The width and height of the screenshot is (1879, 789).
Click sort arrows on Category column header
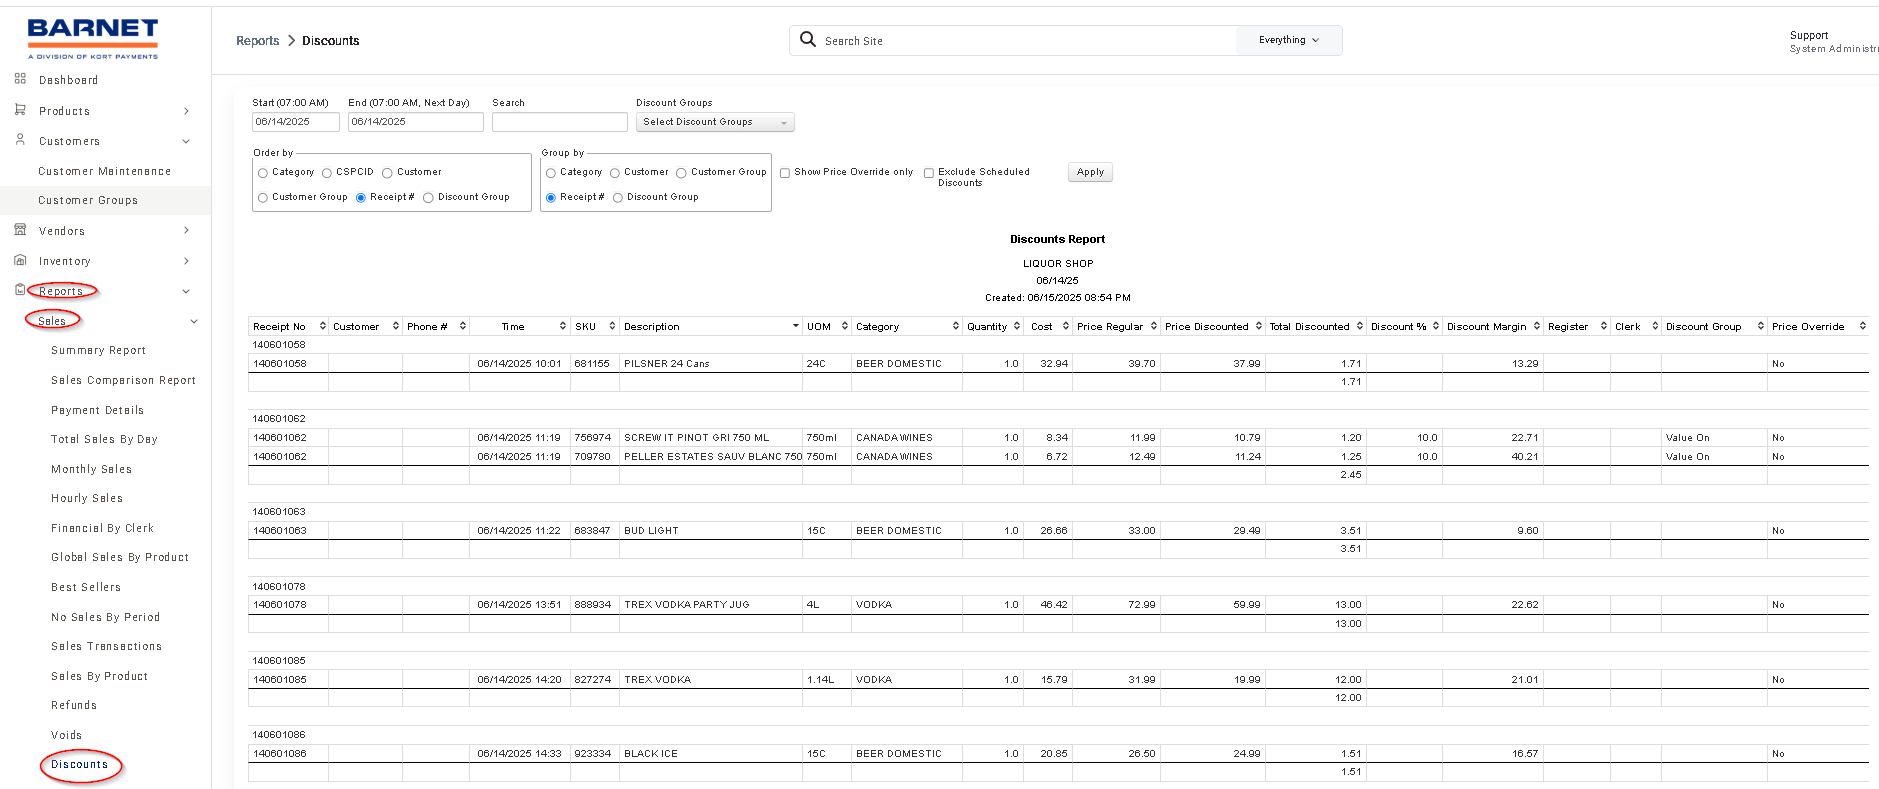click(955, 326)
